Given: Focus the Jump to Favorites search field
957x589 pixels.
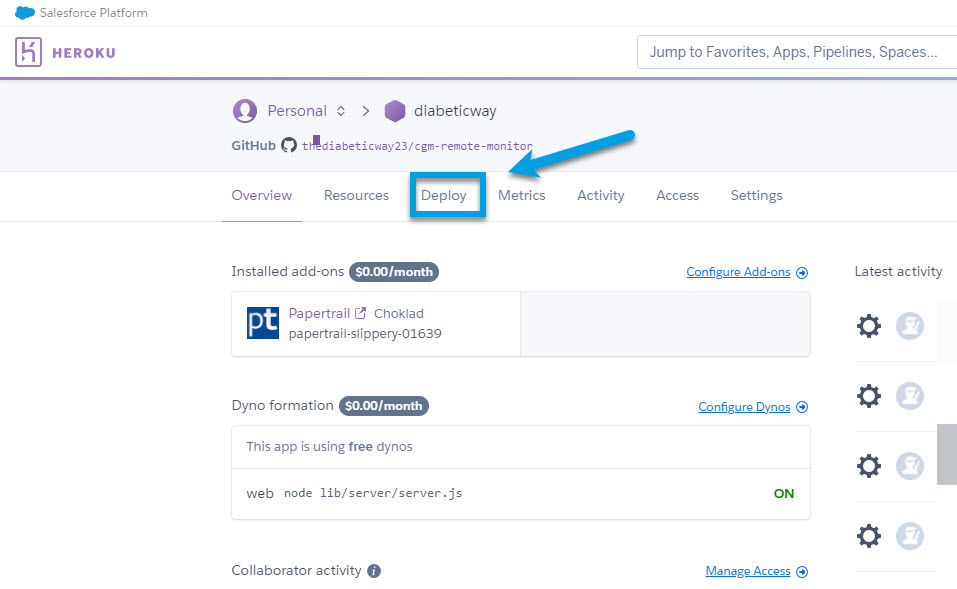Looking at the screenshot, I should point(795,52).
